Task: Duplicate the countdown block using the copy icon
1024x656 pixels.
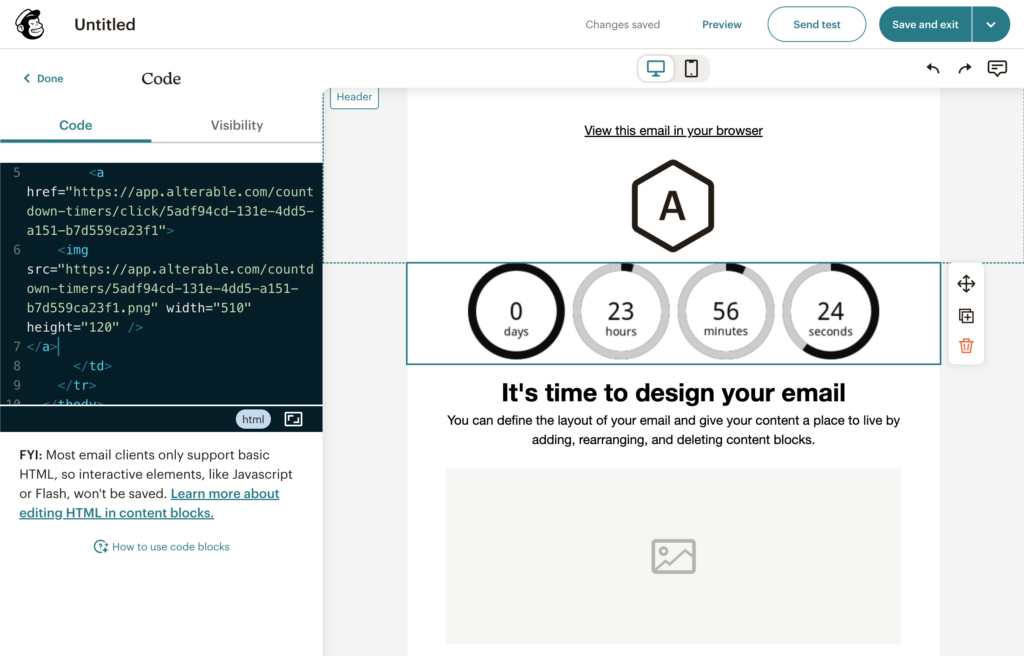Action: (965, 314)
